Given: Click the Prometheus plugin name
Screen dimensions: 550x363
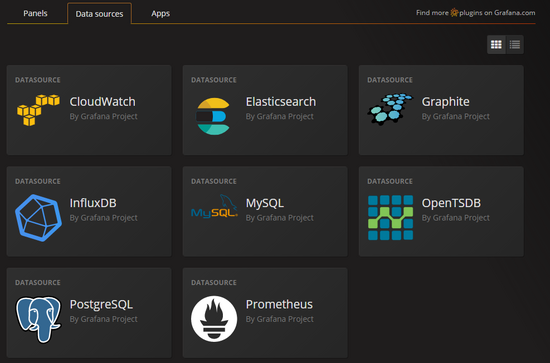Looking at the screenshot, I should click(x=279, y=304).
